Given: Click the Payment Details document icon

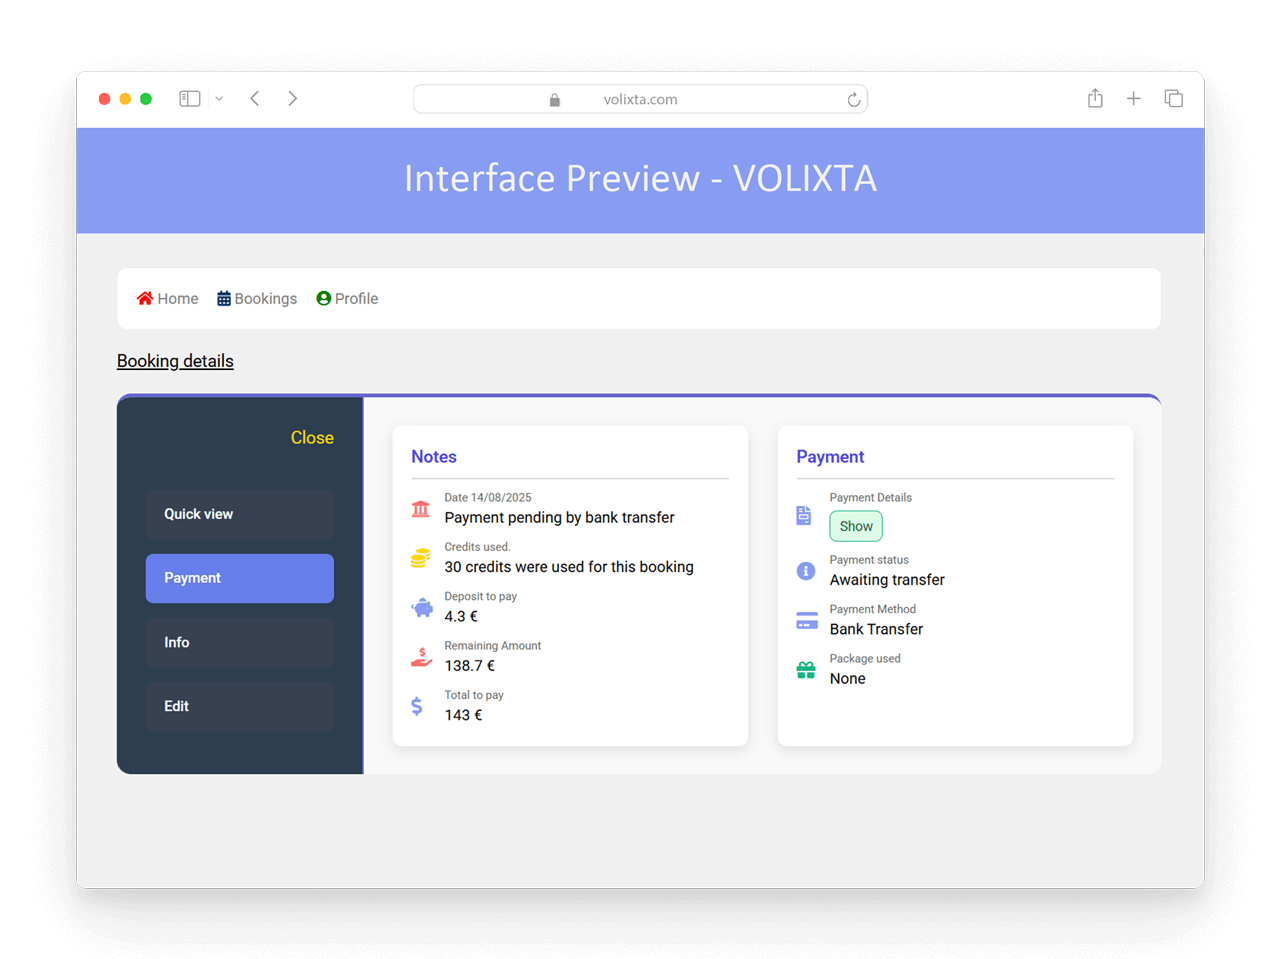Looking at the screenshot, I should (x=804, y=515).
